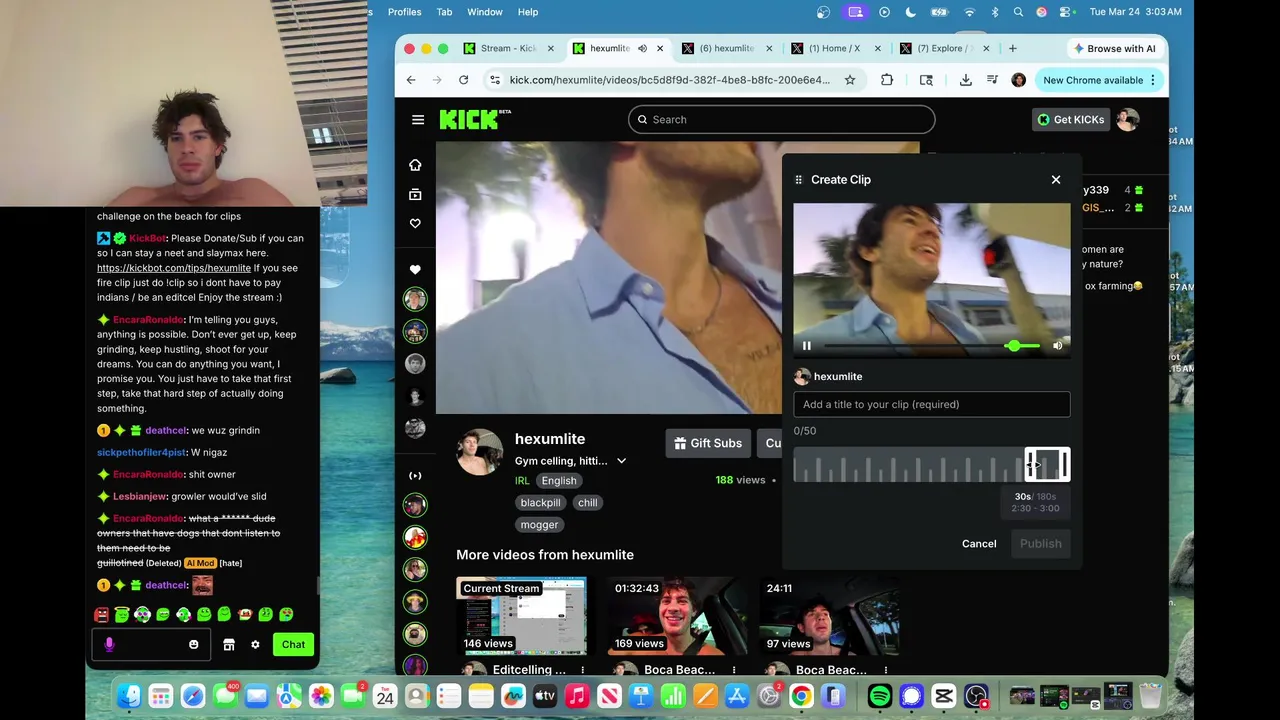Viewport: 1280px width, 720px height.
Task: Open the Kick hamburger menu
Action: (x=418, y=120)
